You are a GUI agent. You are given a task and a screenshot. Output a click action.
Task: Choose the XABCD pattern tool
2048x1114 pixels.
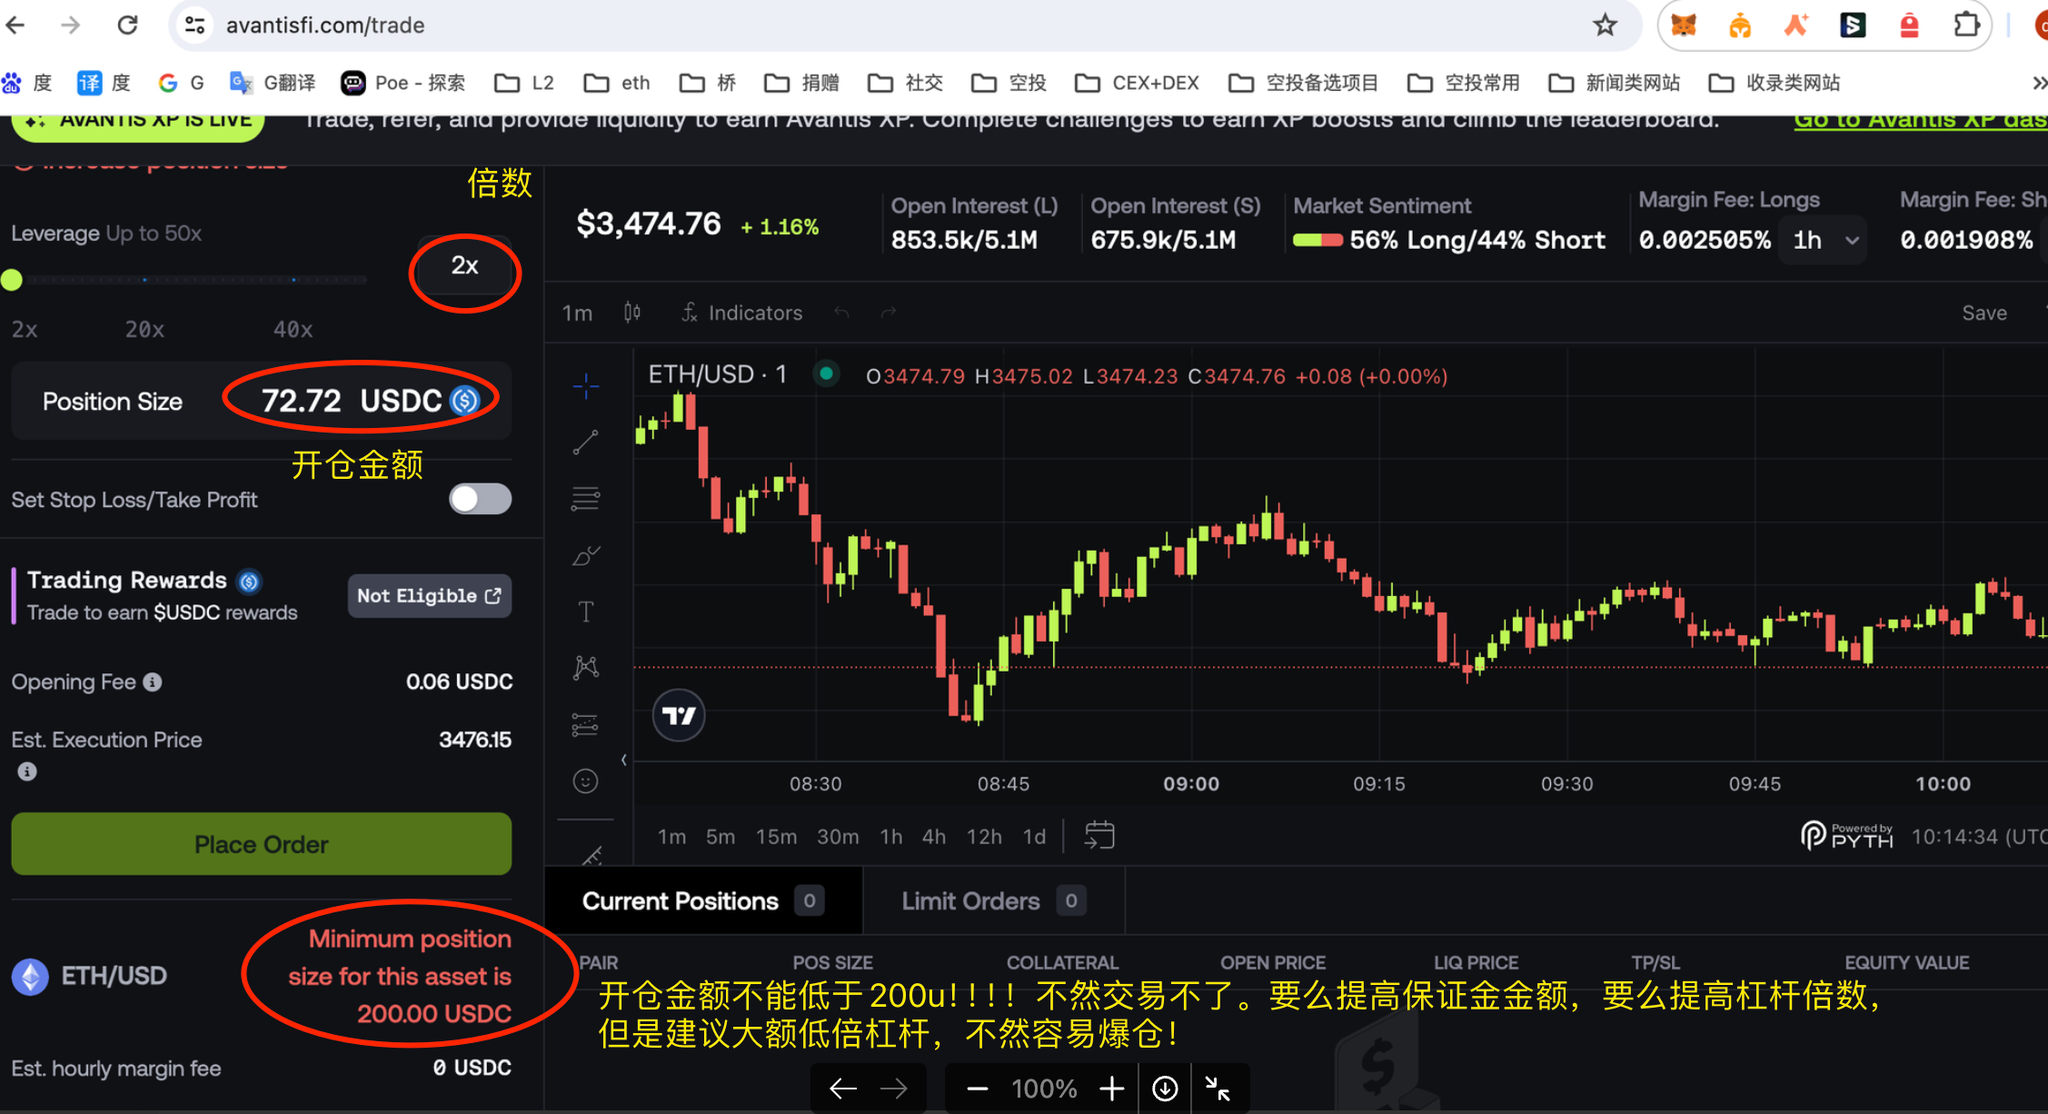pos(586,666)
